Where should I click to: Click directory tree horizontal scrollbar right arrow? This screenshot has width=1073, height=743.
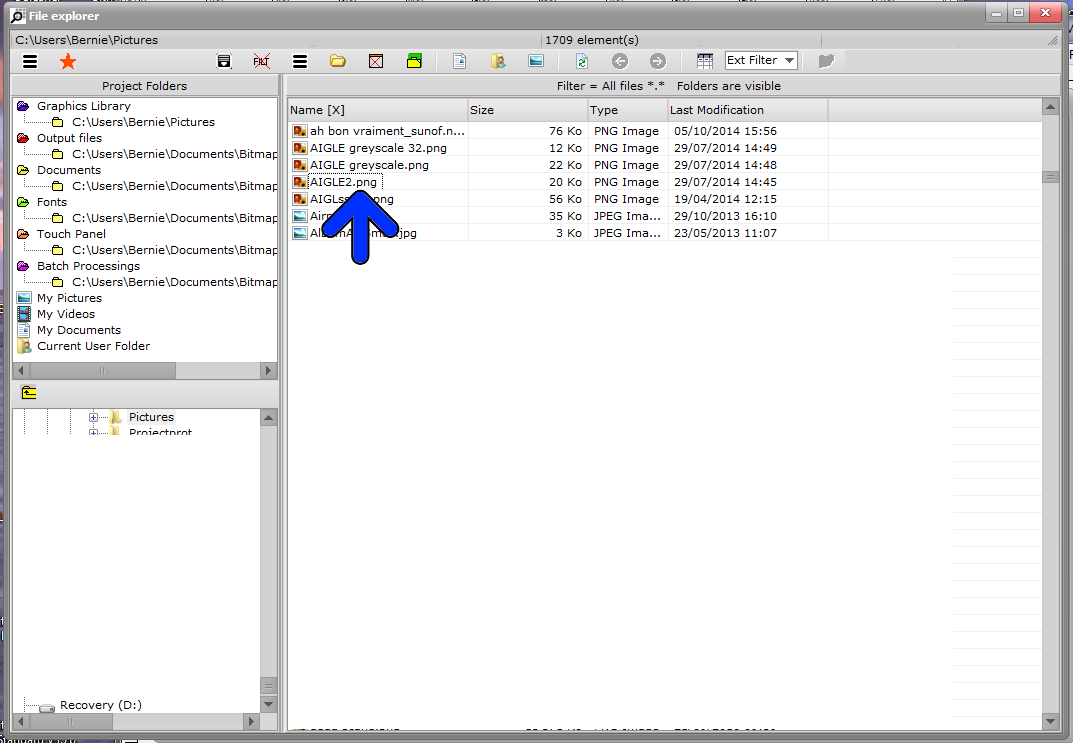pos(251,721)
